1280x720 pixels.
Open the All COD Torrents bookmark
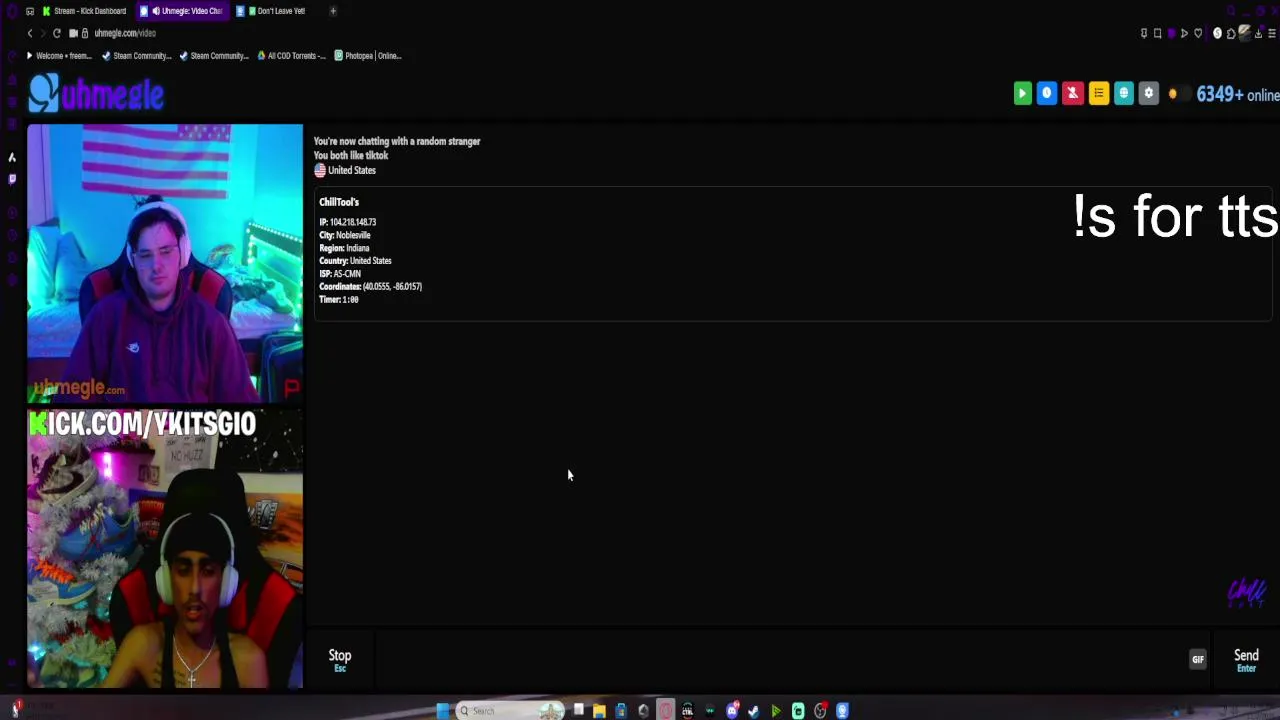click(x=292, y=56)
